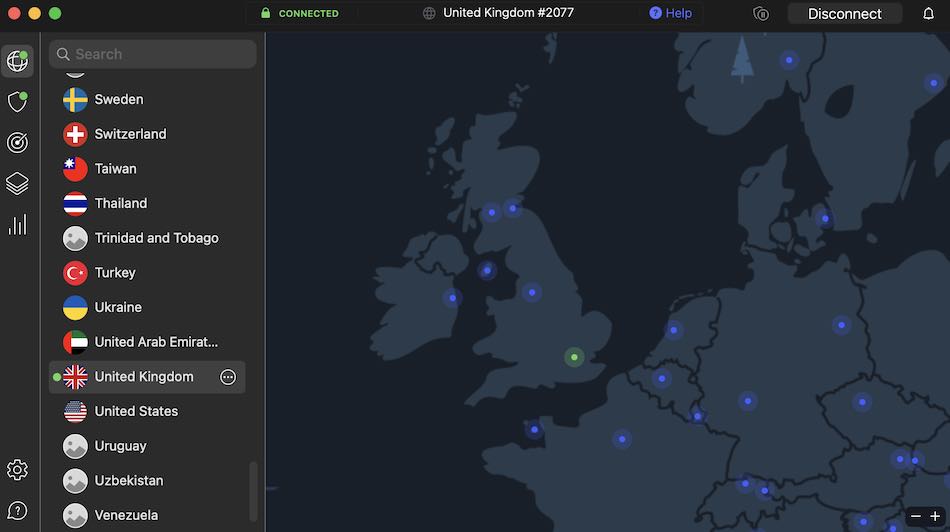Connect to Turkey

coord(147,273)
